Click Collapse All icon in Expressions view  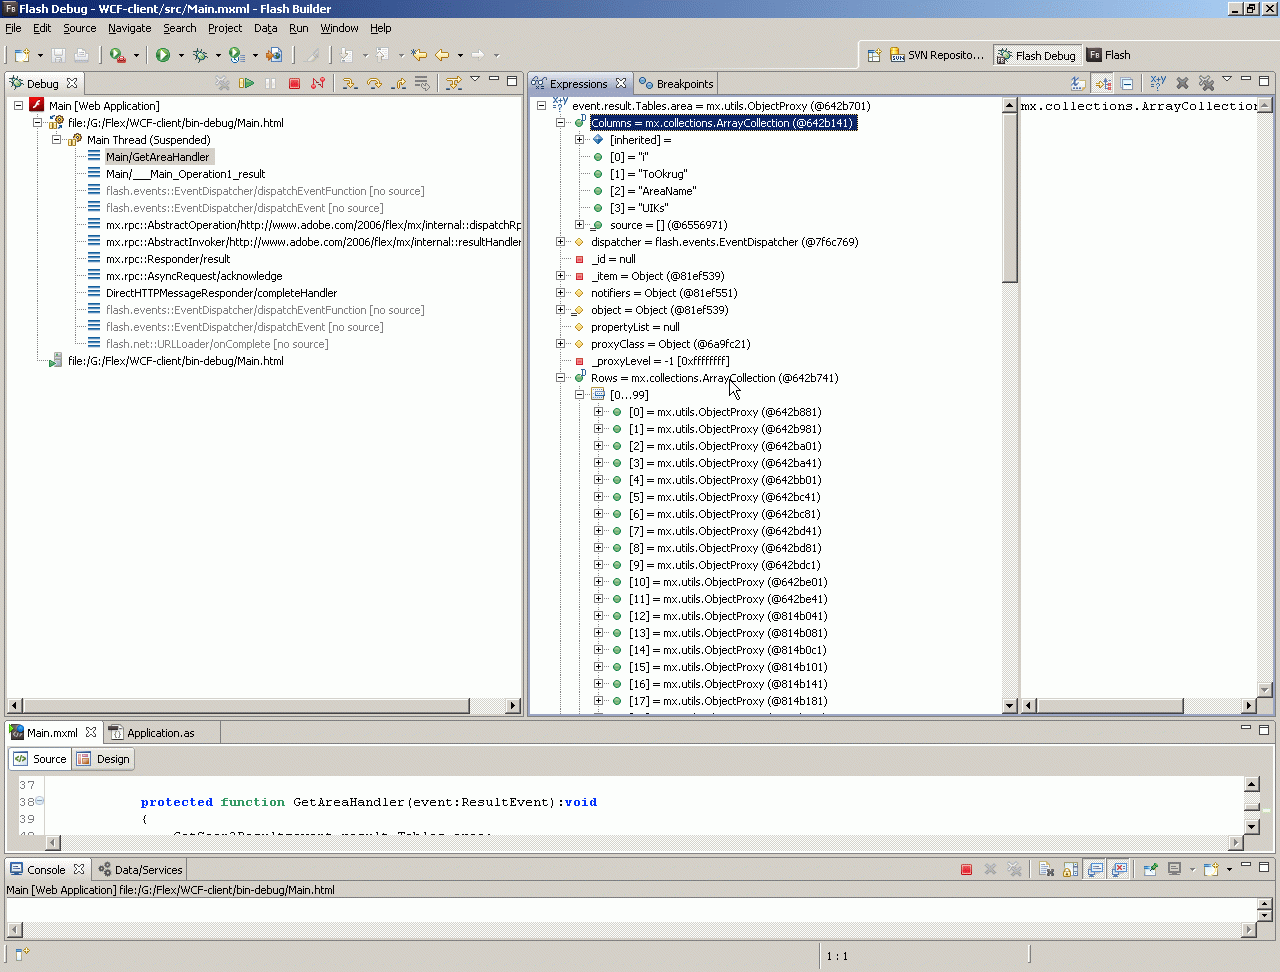coord(1126,83)
